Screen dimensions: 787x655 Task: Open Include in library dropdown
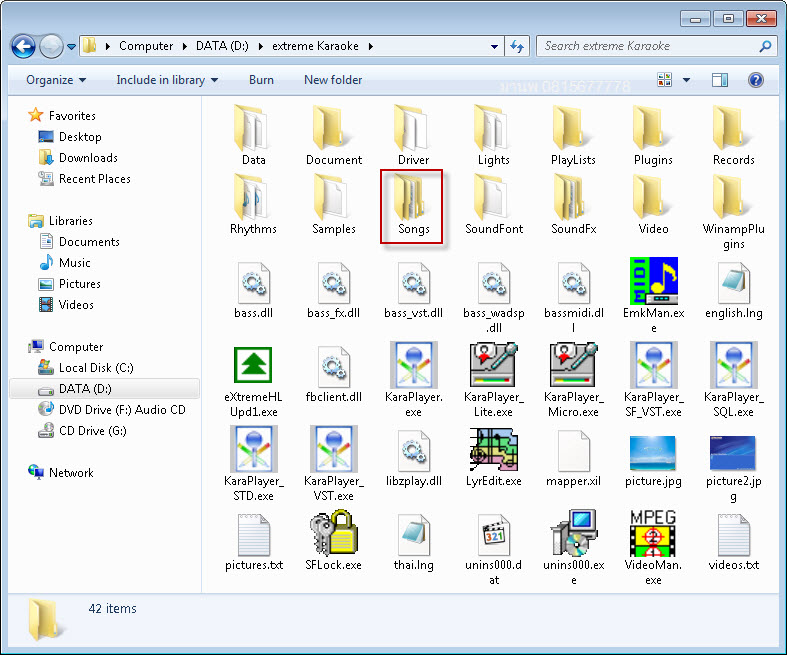click(167, 80)
